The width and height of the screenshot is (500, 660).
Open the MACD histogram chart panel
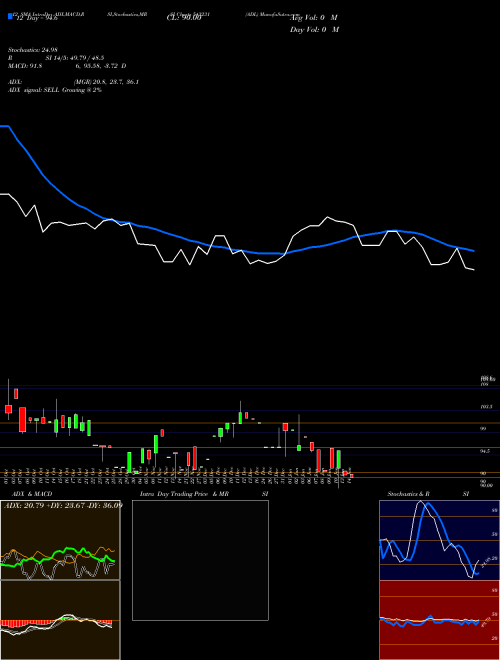pyautogui.click(x=60, y=620)
